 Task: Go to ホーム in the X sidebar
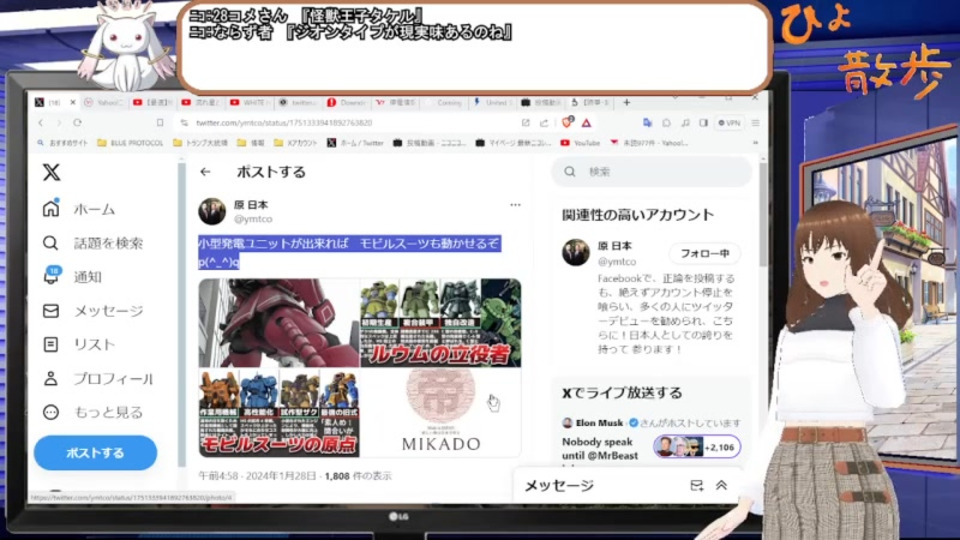click(78, 209)
